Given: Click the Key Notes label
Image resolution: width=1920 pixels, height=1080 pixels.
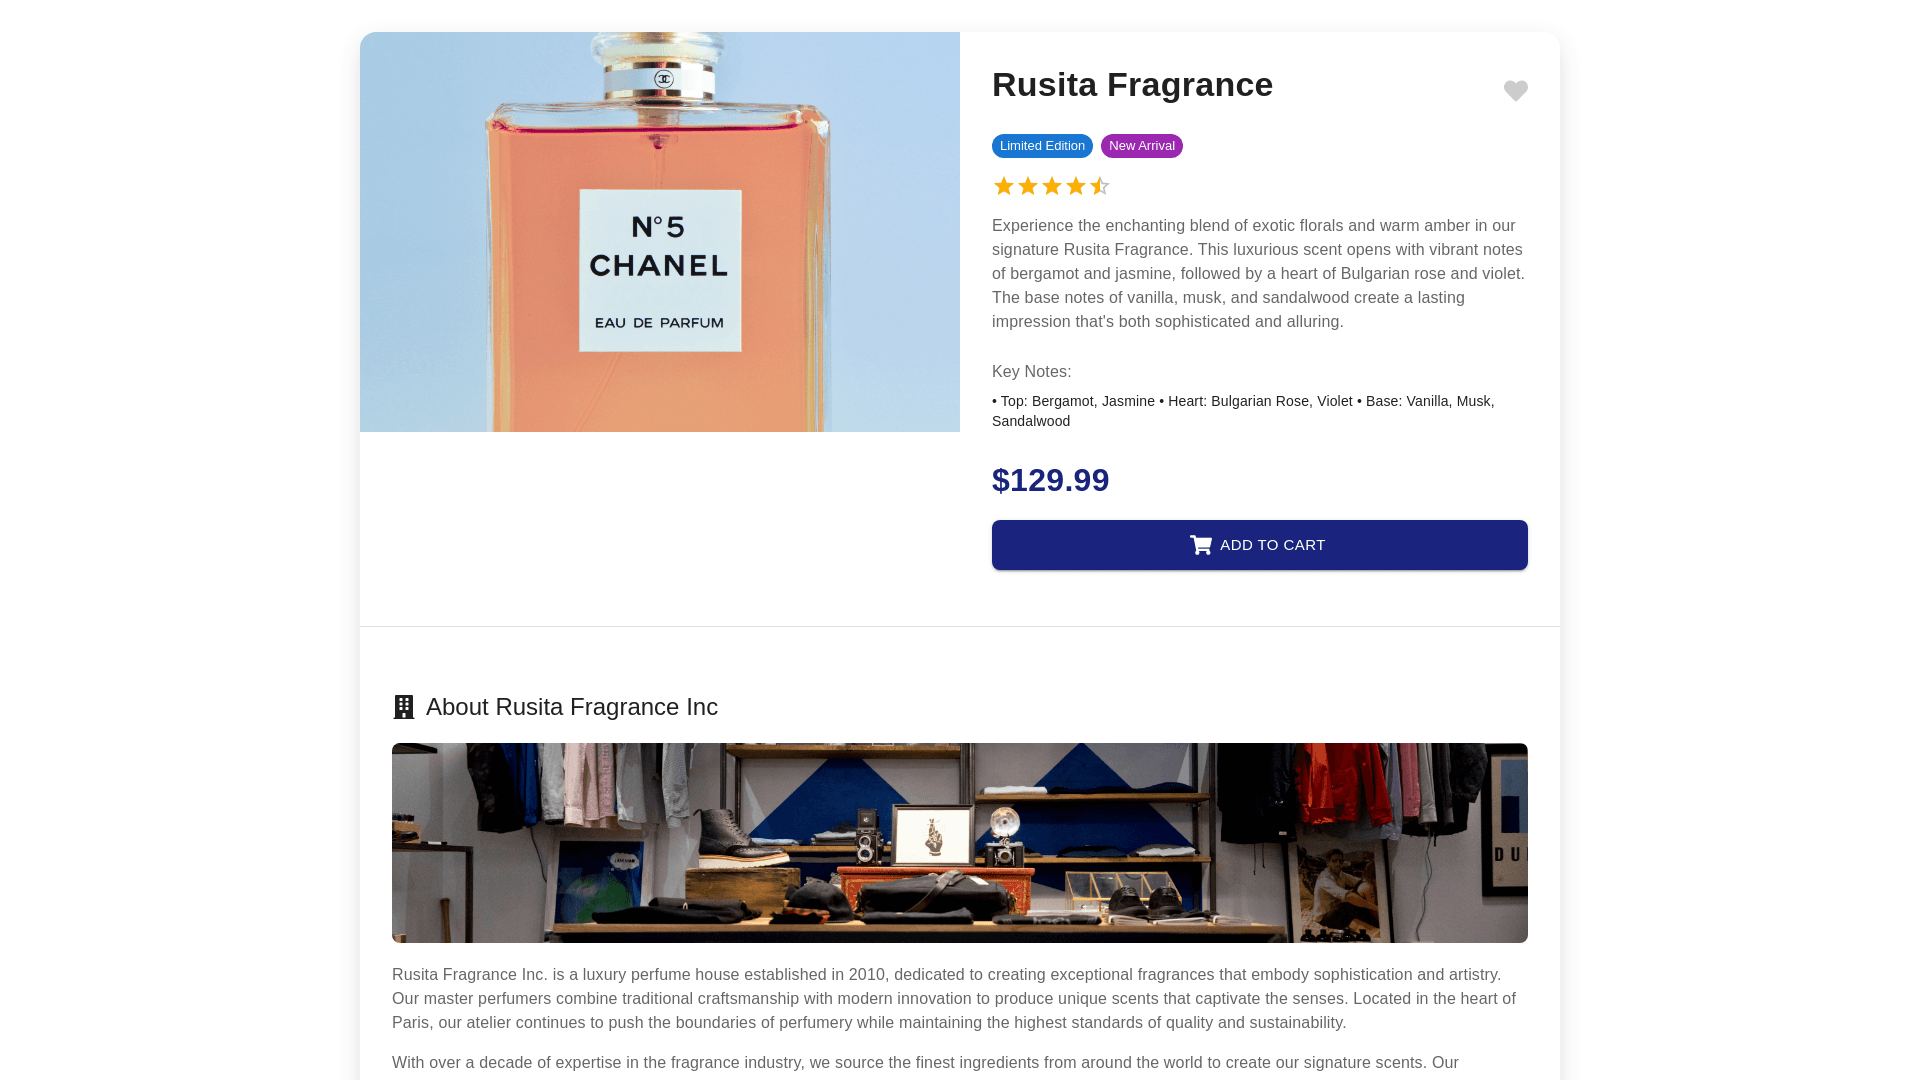Looking at the screenshot, I should (x=1031, y=372).
